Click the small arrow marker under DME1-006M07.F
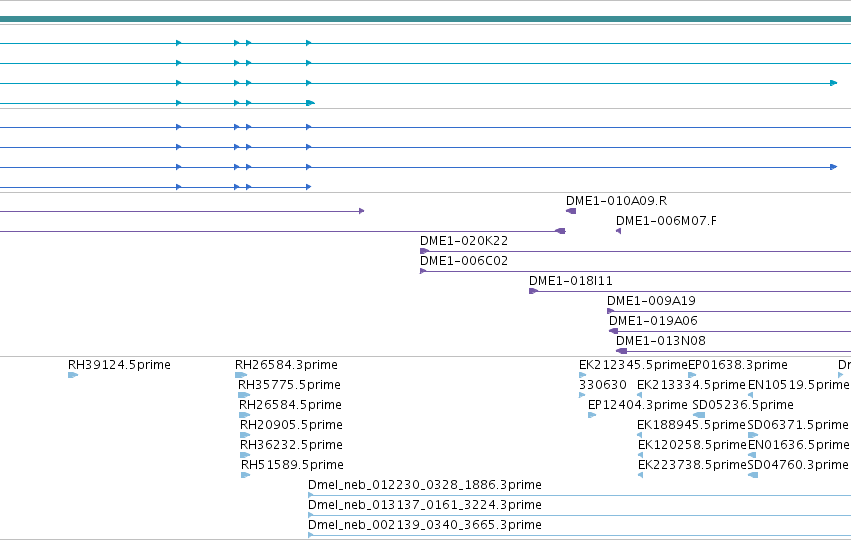 click(x=618, y=231)
